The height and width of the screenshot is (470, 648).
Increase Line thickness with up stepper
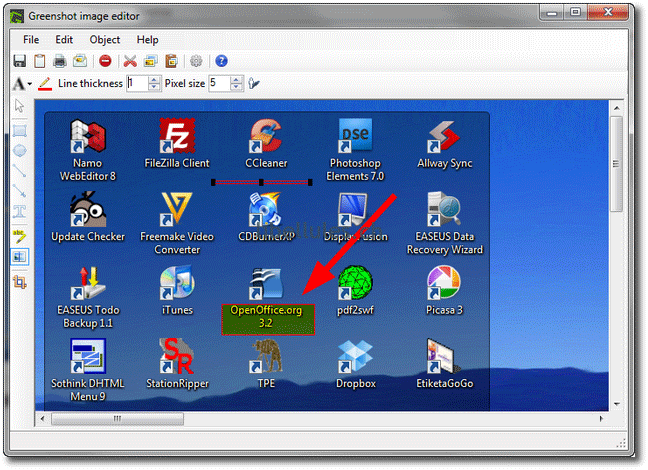click(x=154, y=80)
